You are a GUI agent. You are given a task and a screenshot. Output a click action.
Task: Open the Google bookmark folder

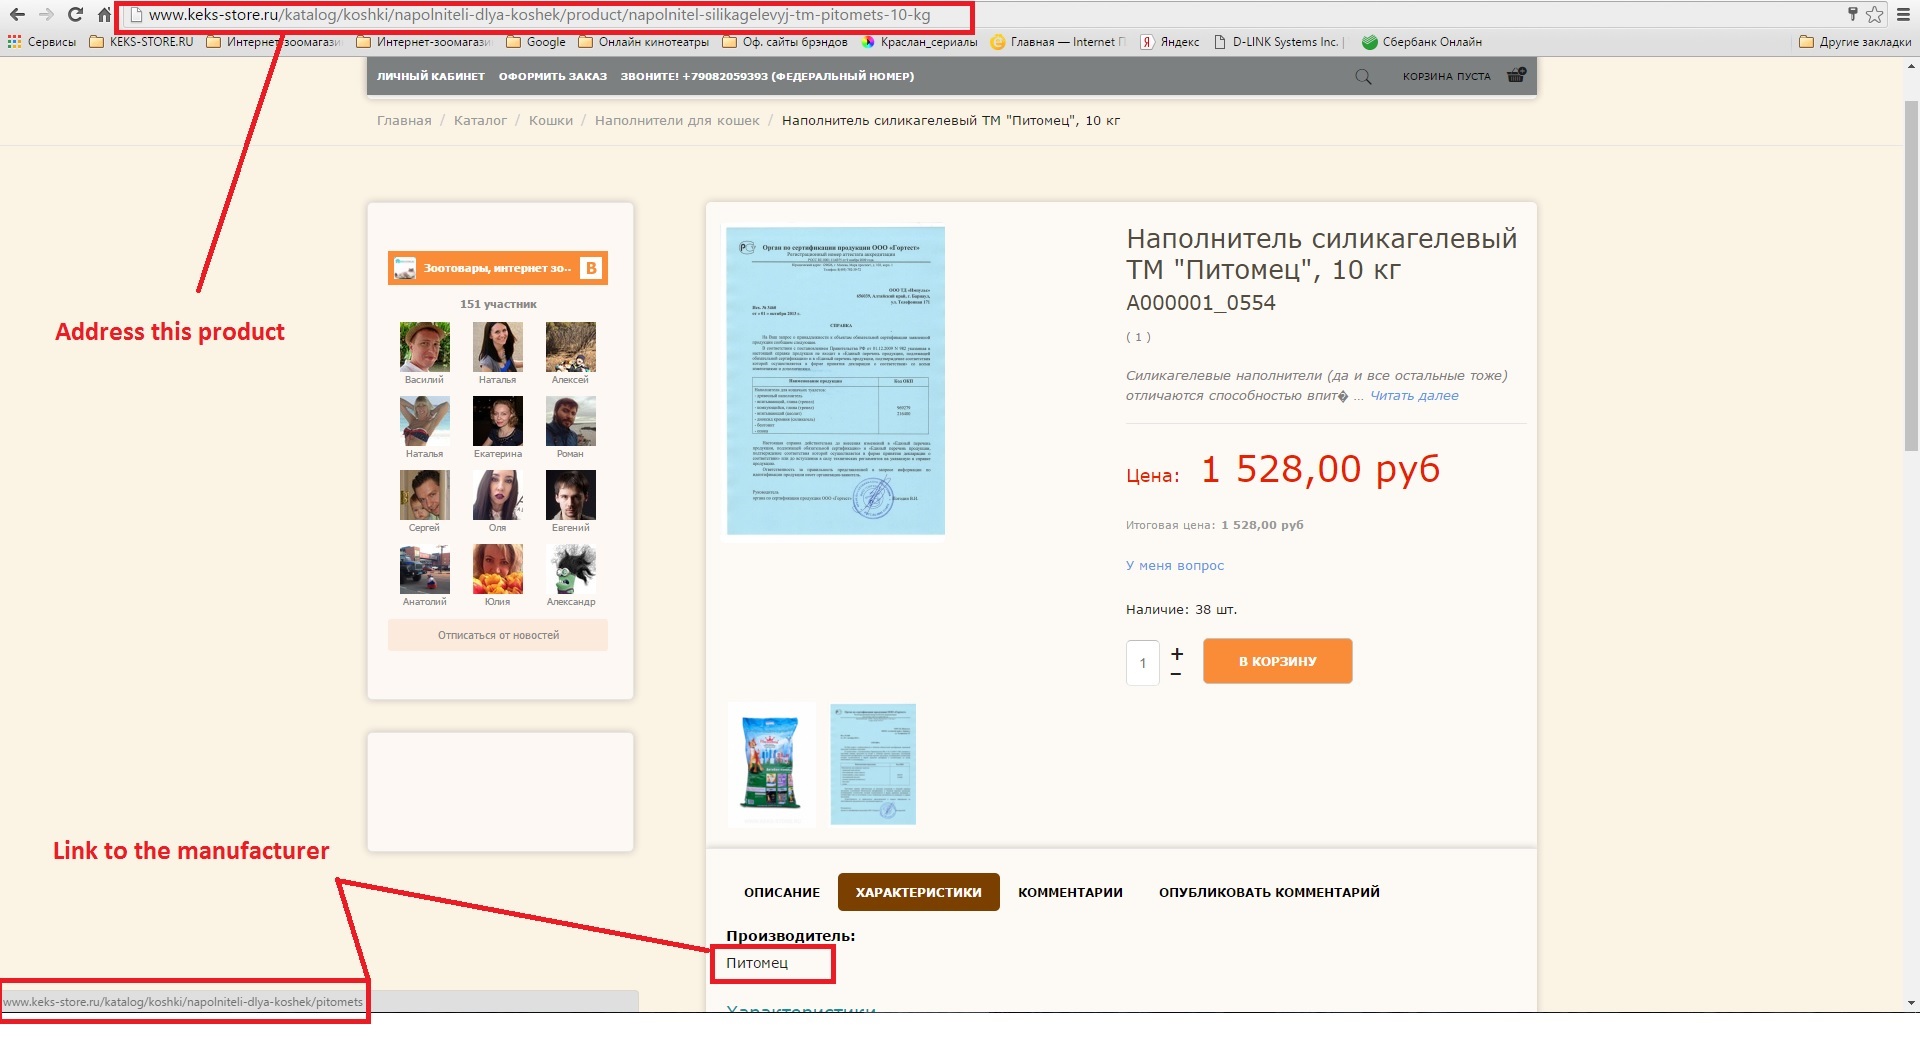536,42
